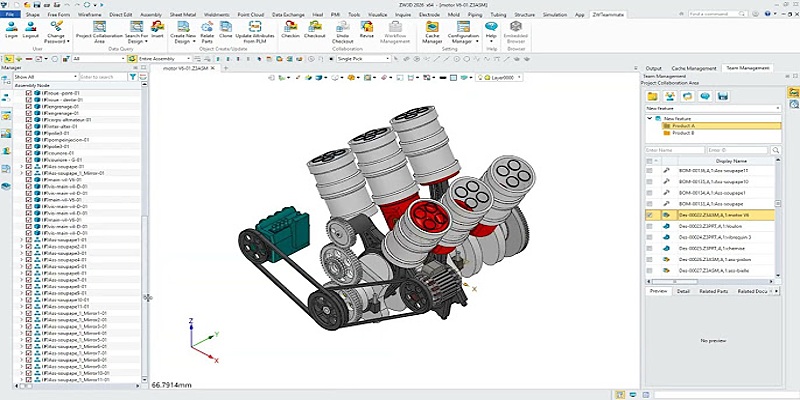The image size is (800, 400).
Task: Click the blue save icon in Team Management
Action: coord(722,96)
